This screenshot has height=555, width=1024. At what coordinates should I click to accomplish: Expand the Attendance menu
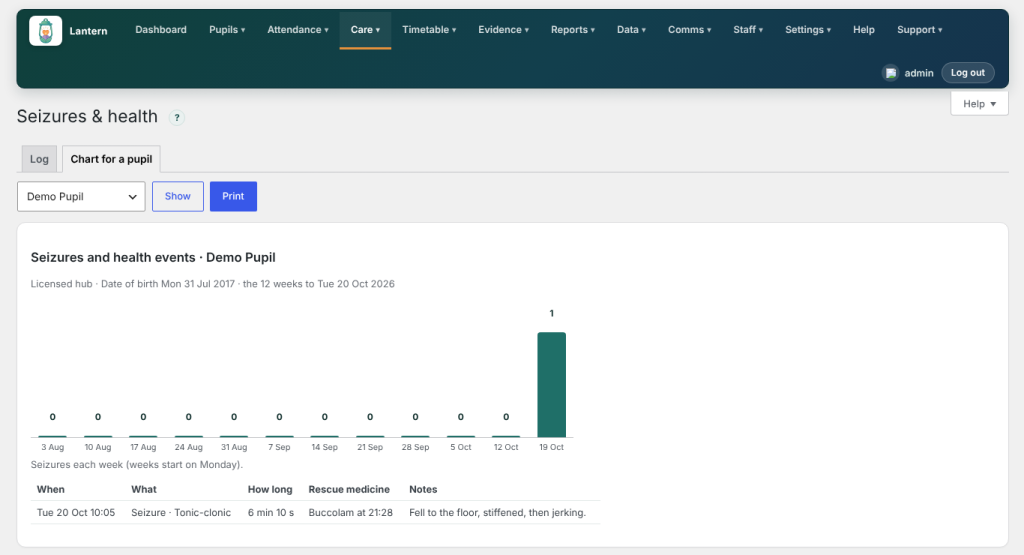click(x=298, y=30)
